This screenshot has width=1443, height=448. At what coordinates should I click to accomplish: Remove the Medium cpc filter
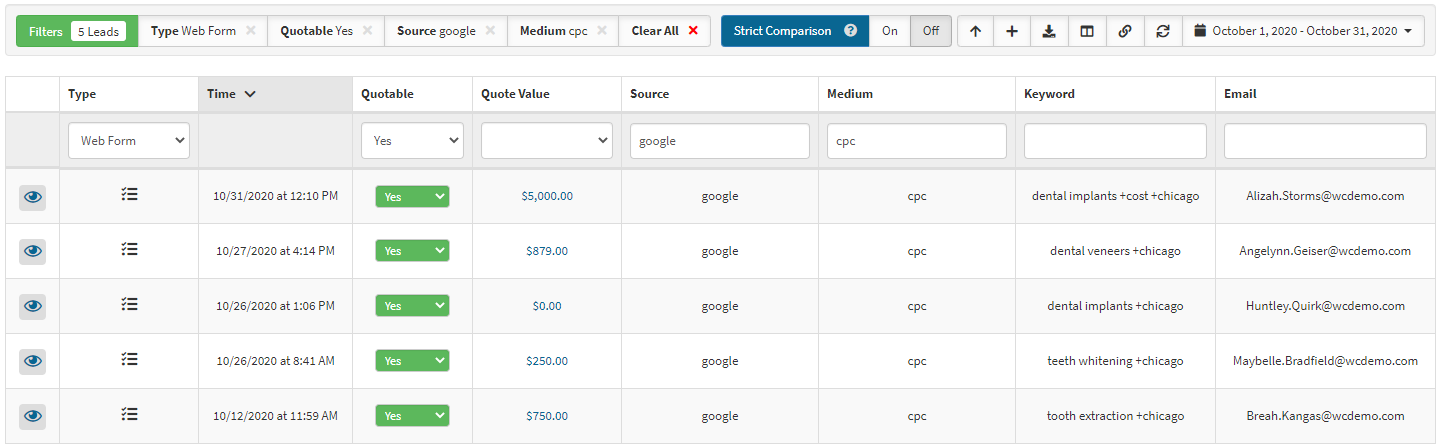click(x=601, y=30)
